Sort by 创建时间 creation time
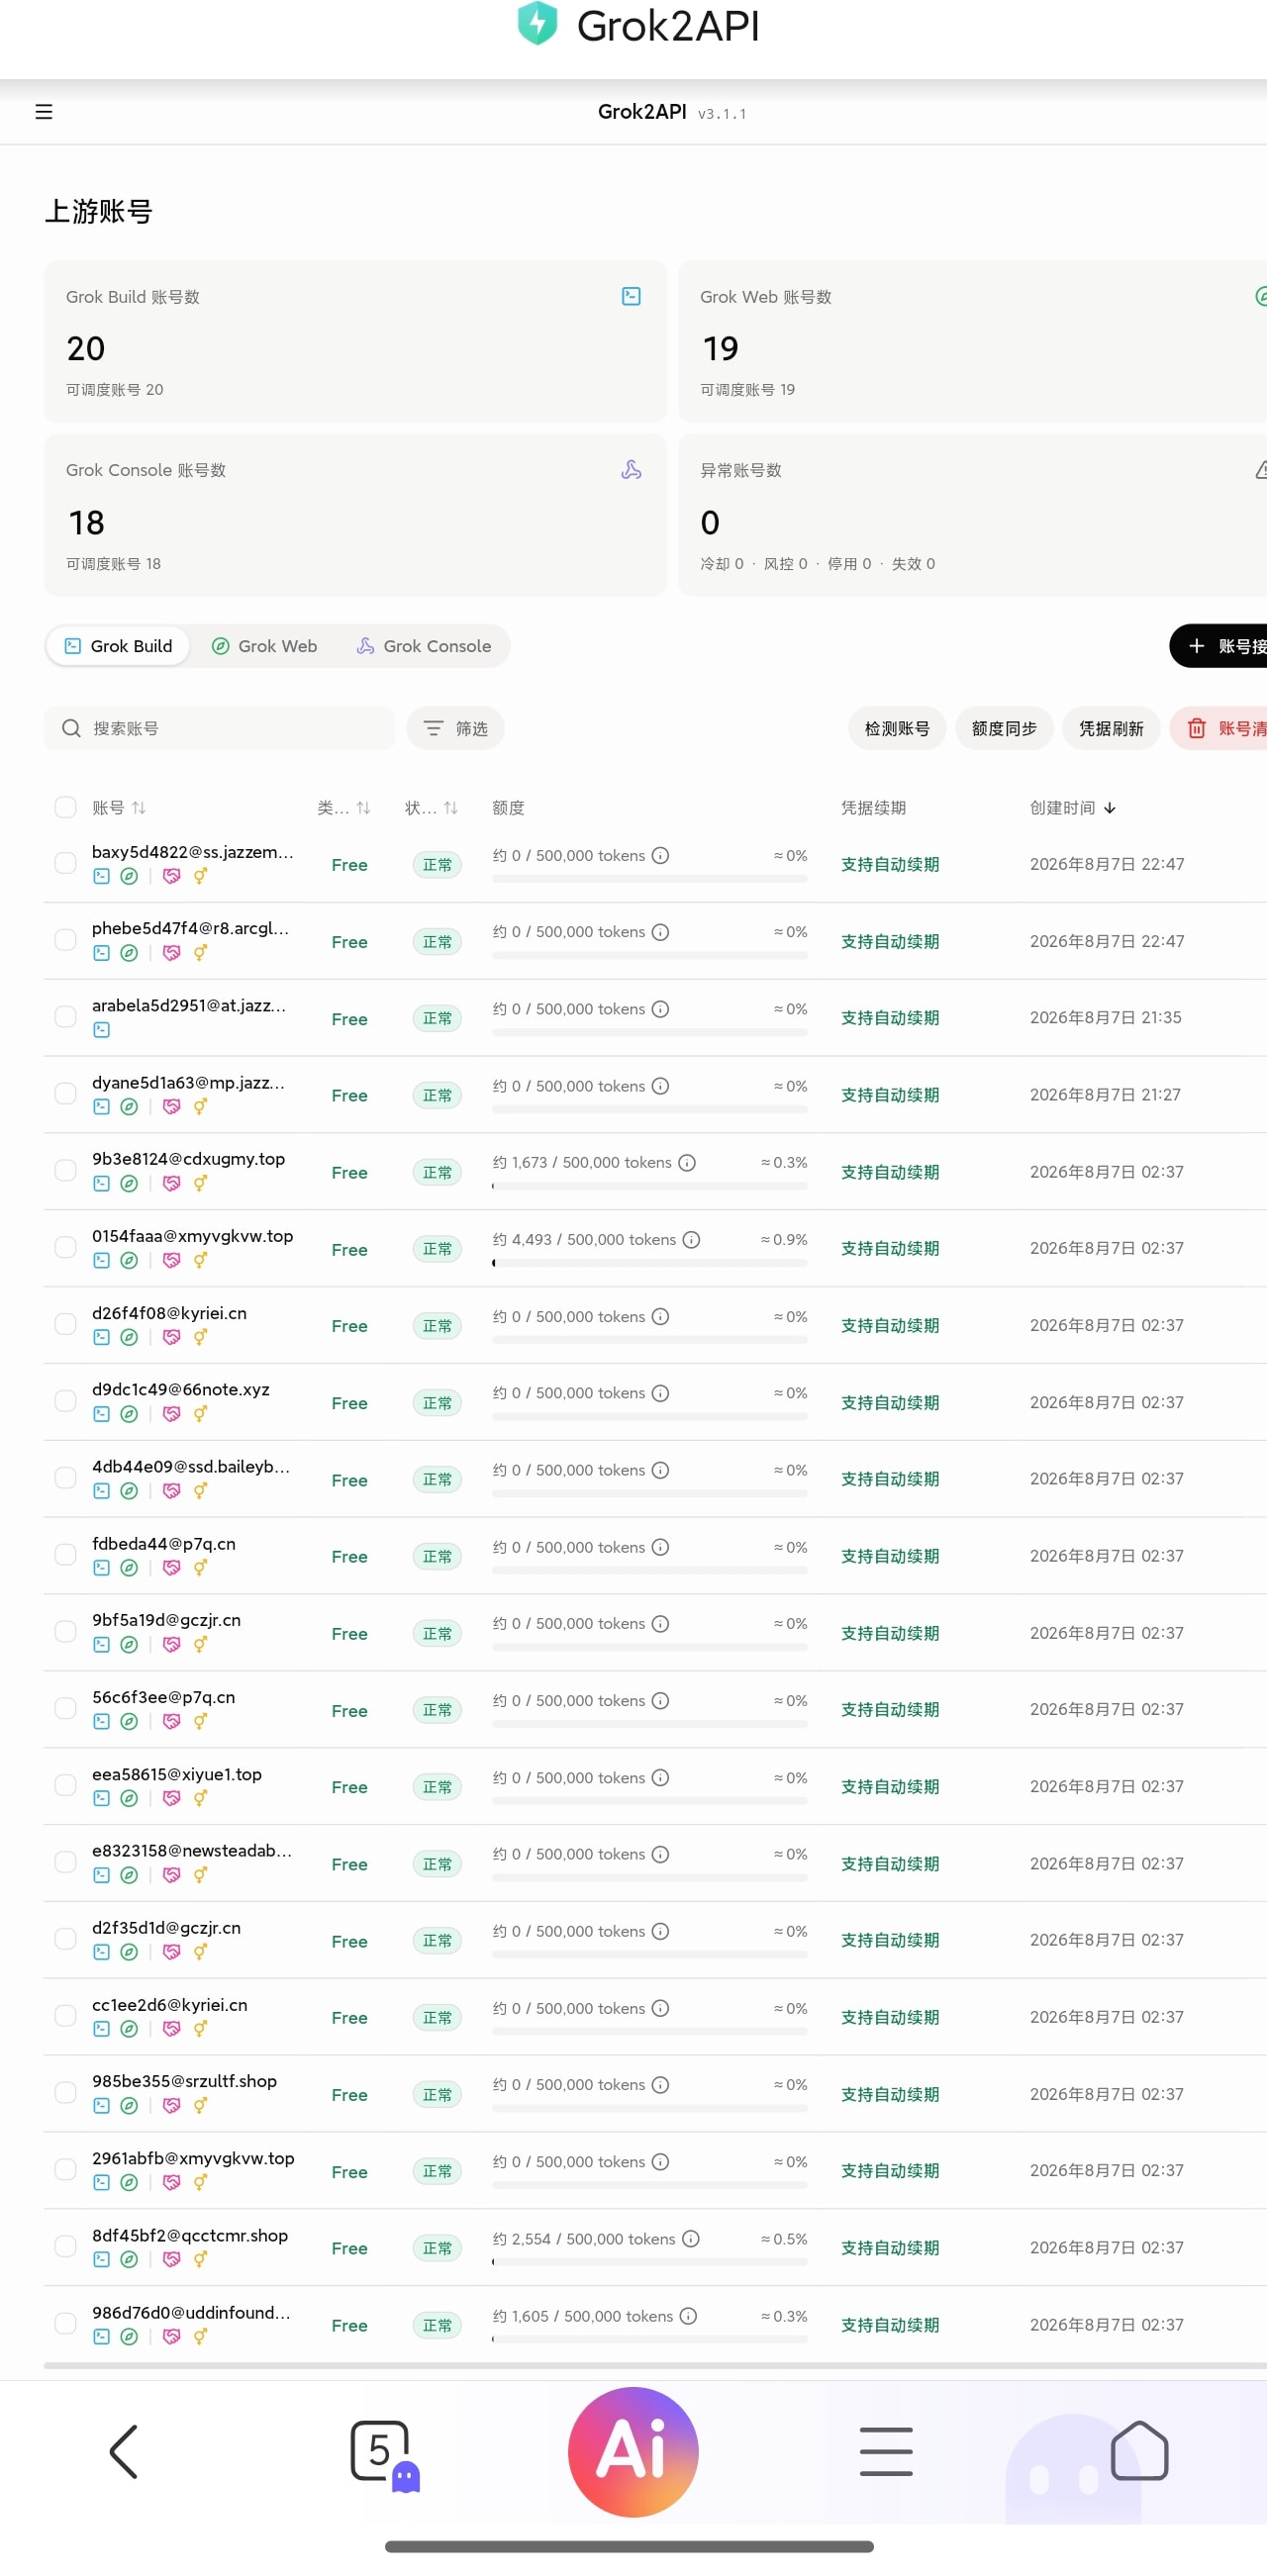This screenshot has width=1267, height=2576. pos(1073,808)
